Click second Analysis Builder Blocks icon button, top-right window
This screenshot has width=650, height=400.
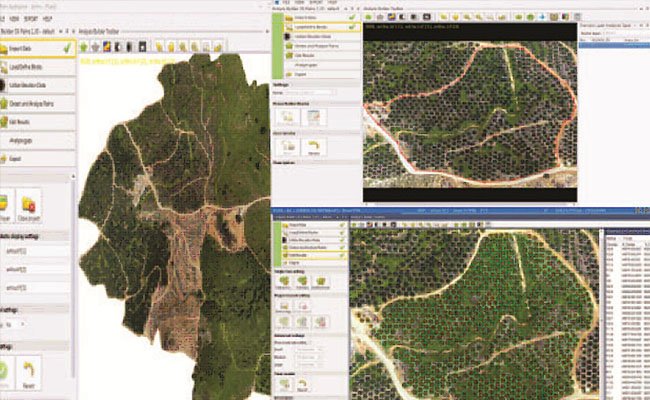coord(313,117)
